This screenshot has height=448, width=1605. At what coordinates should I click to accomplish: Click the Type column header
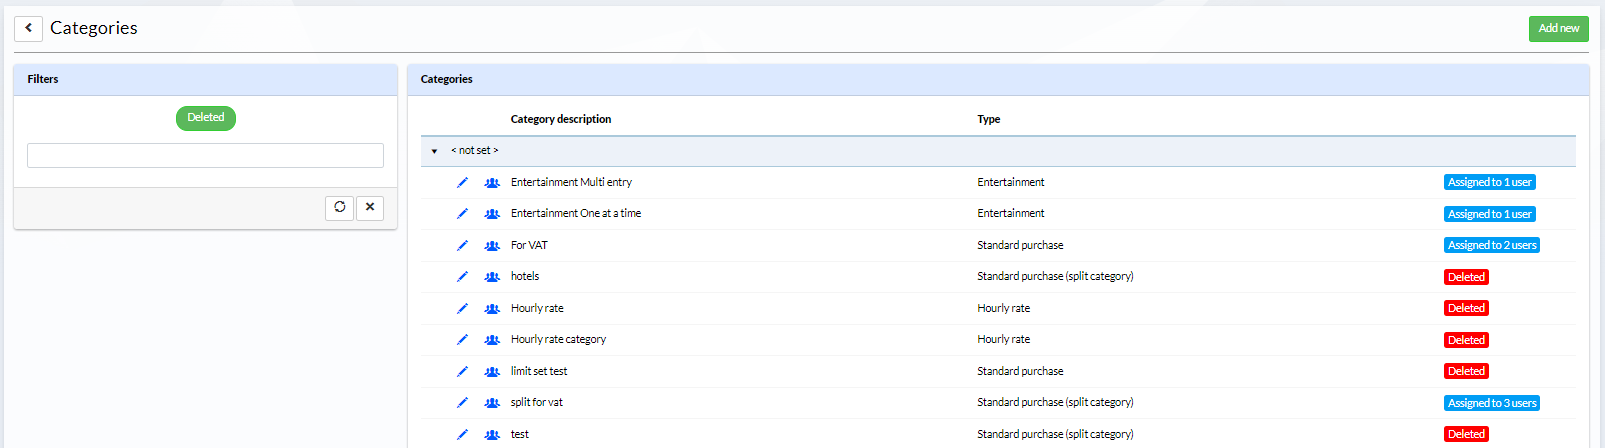pos(989,119)
